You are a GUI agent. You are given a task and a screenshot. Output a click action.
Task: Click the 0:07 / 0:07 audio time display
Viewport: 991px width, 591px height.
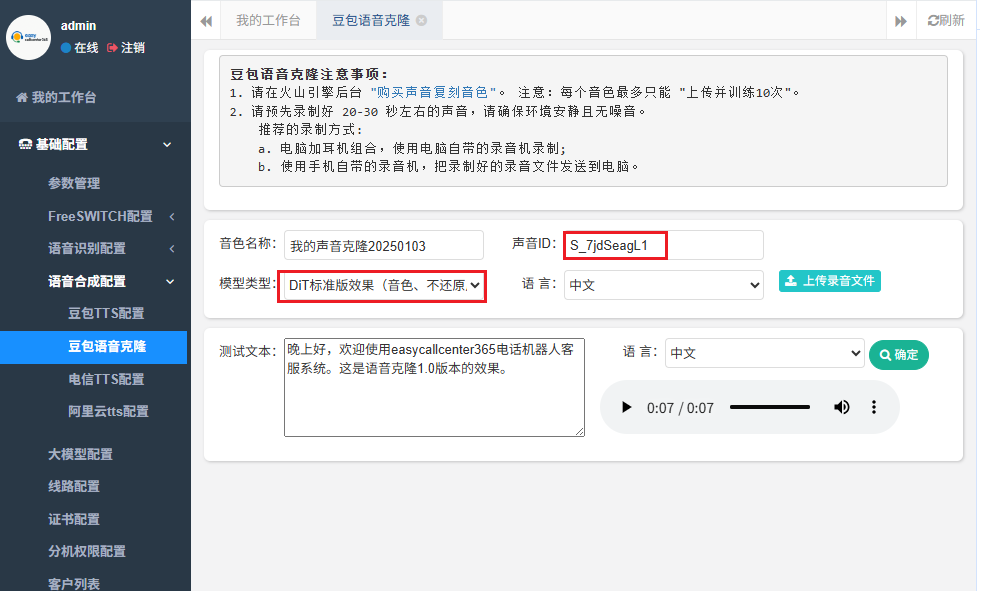pyautogui.click(x=680, y=408)
